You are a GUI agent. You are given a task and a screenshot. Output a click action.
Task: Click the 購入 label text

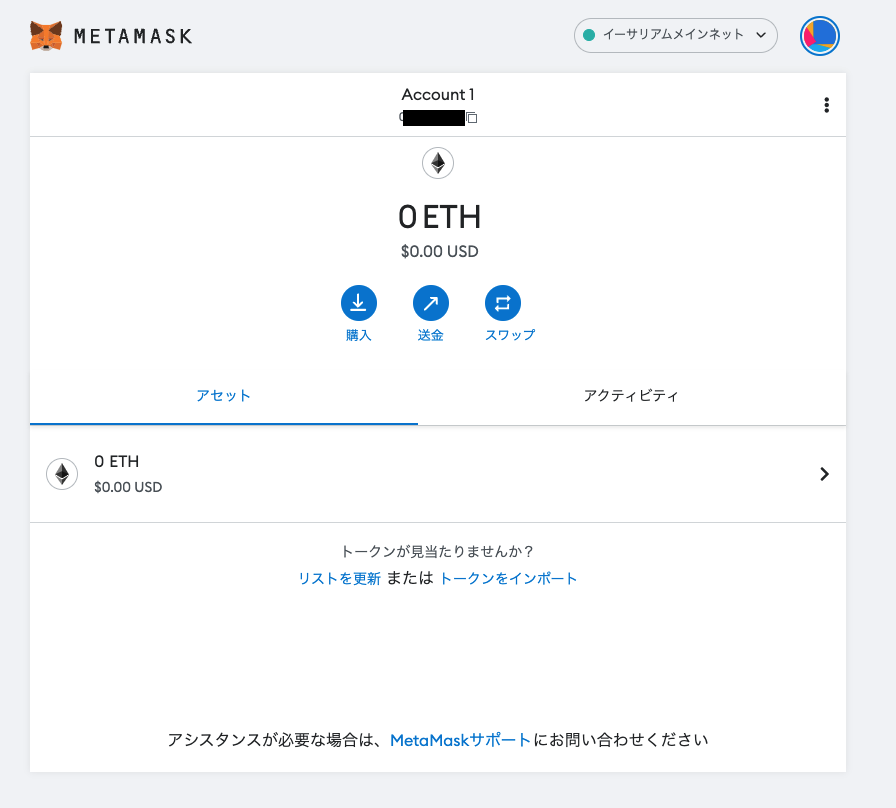[359, 335]
